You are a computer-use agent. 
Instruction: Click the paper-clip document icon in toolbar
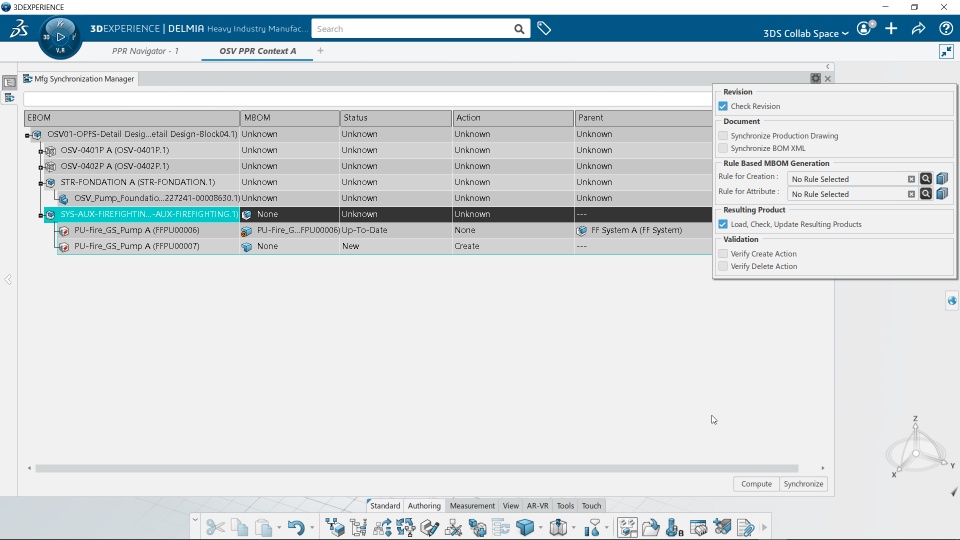coord(745,527)
